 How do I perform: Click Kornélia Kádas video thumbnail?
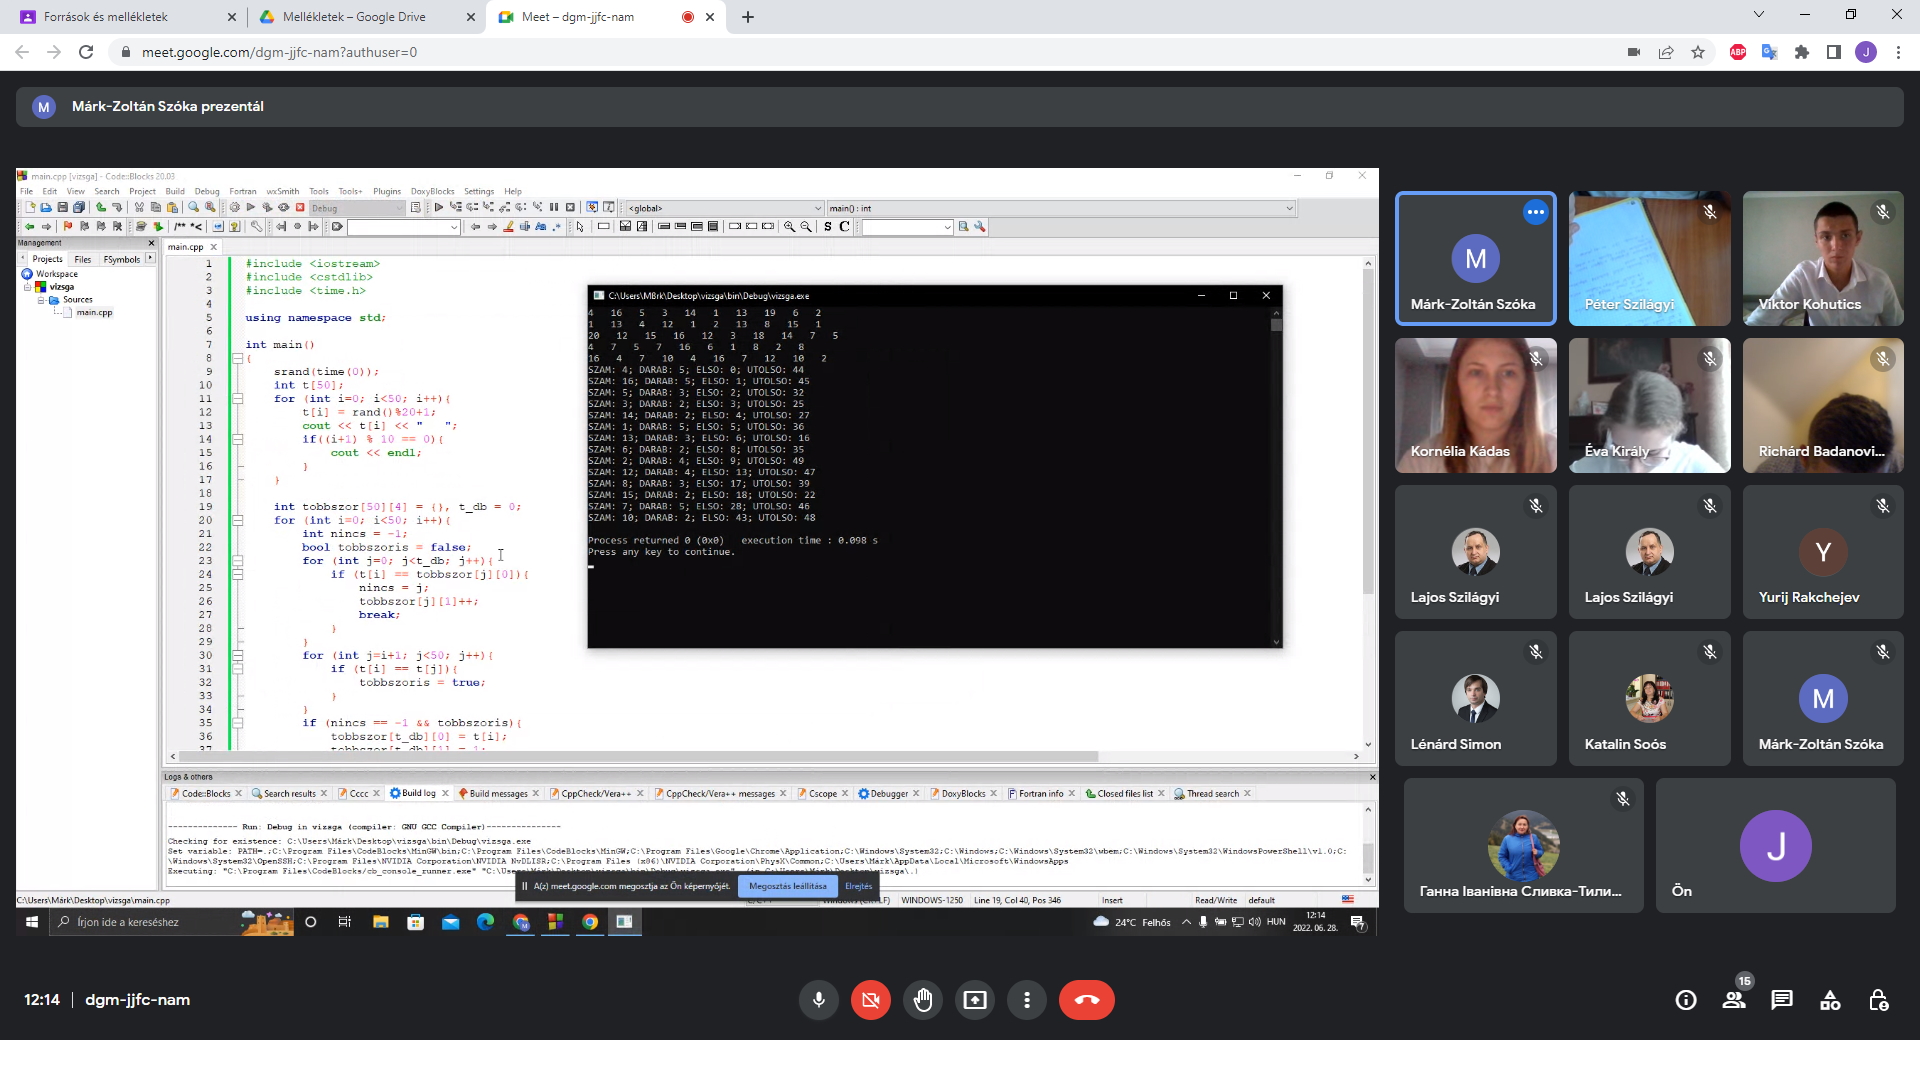(x=1475, y=405)
